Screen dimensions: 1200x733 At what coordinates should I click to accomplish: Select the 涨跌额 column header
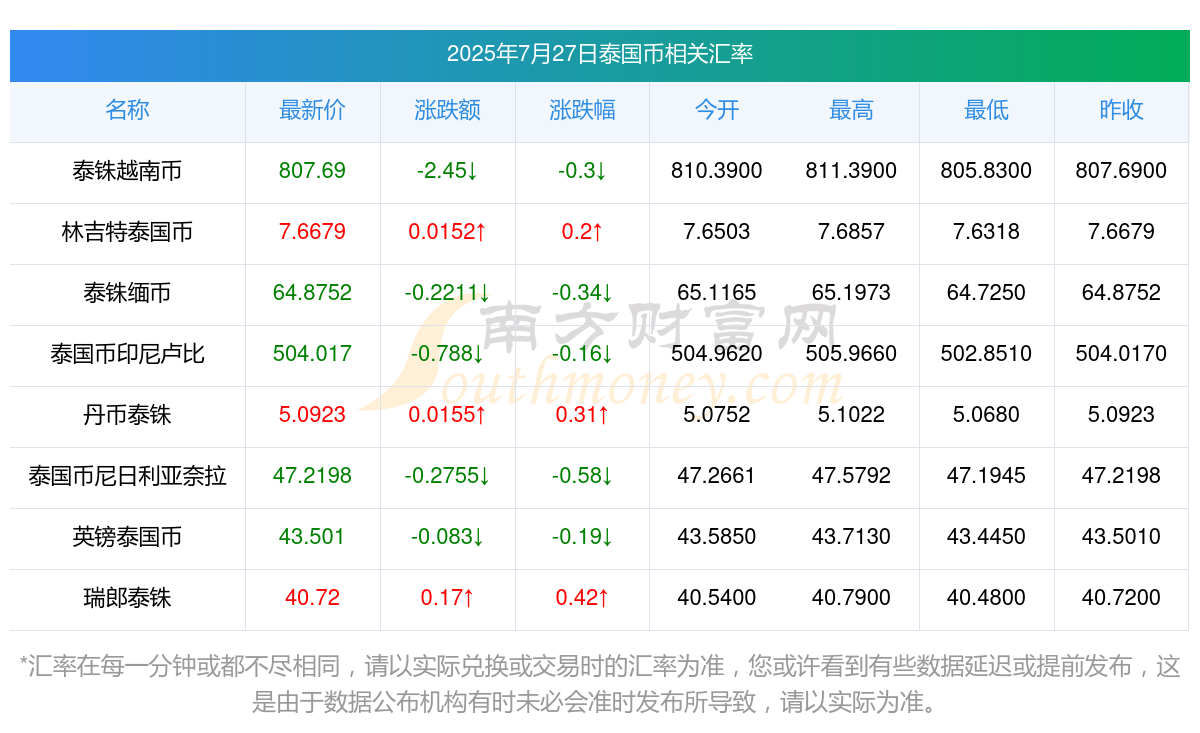click(447, 110)
